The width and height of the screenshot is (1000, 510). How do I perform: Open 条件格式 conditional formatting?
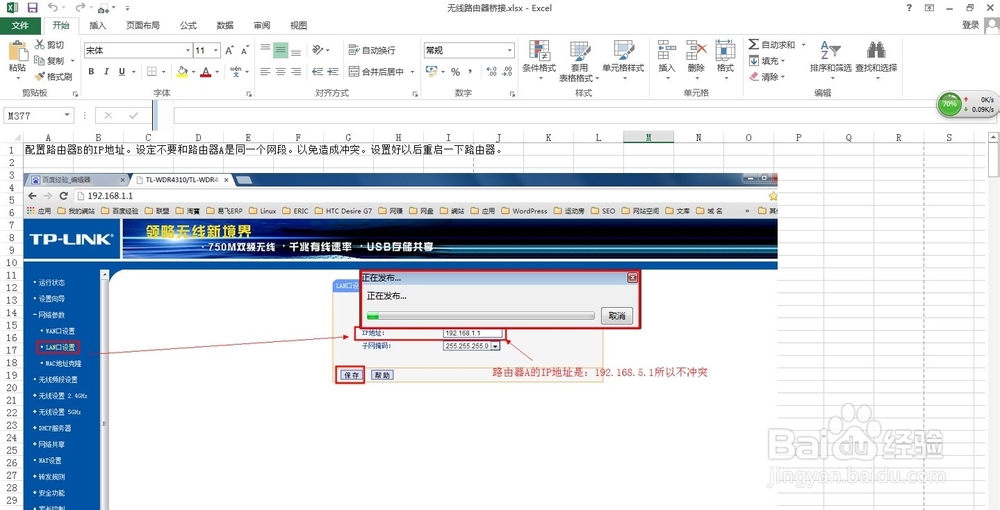coord(540,61)
